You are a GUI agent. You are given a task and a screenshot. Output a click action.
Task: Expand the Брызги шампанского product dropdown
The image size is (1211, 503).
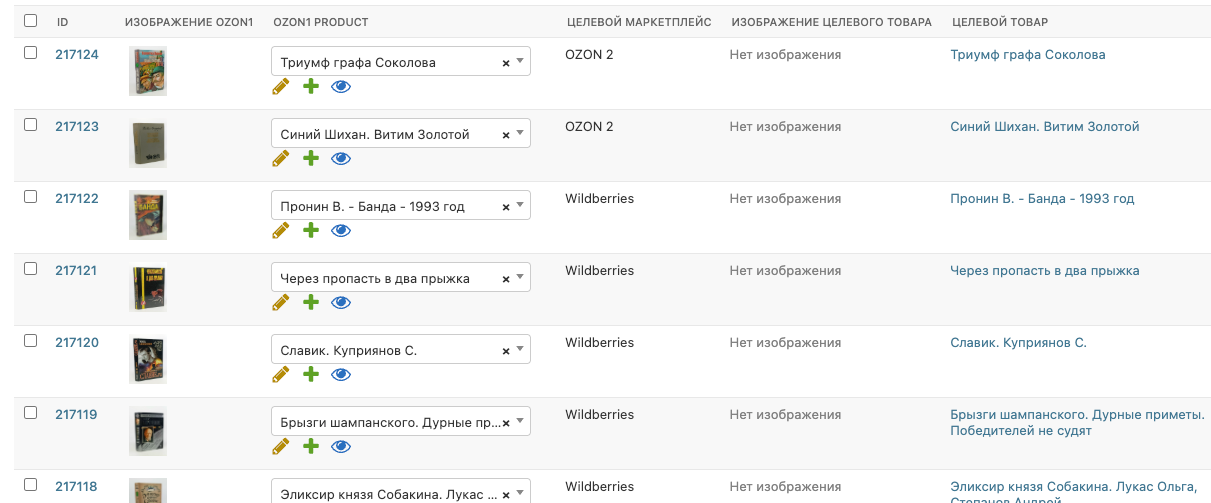[520, 423]
